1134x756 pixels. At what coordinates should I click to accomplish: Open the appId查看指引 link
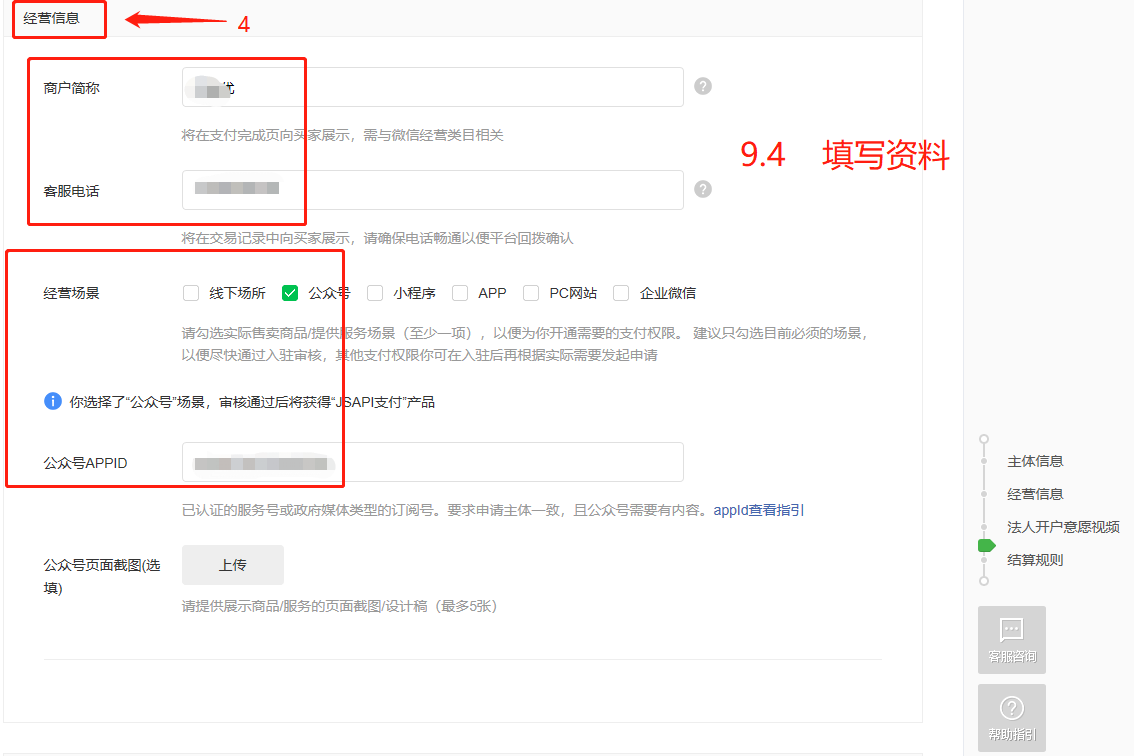pos(758,510)
